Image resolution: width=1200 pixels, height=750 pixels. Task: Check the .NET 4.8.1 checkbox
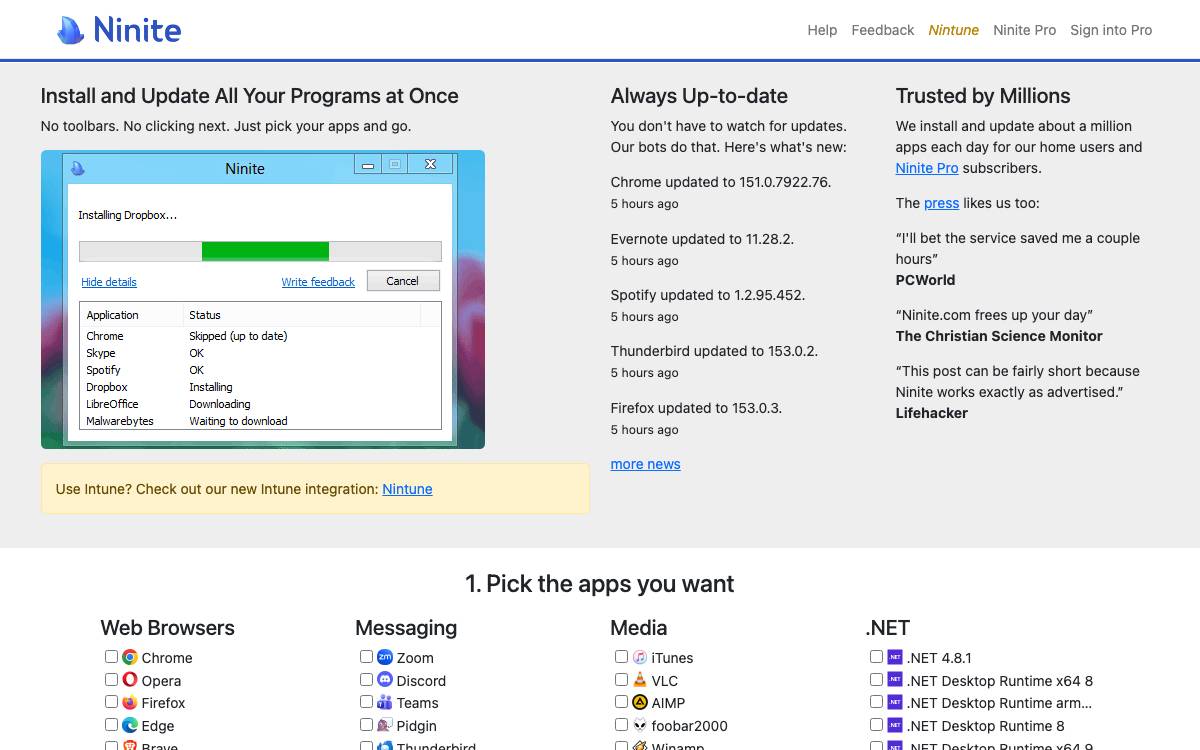click(876, 657)
